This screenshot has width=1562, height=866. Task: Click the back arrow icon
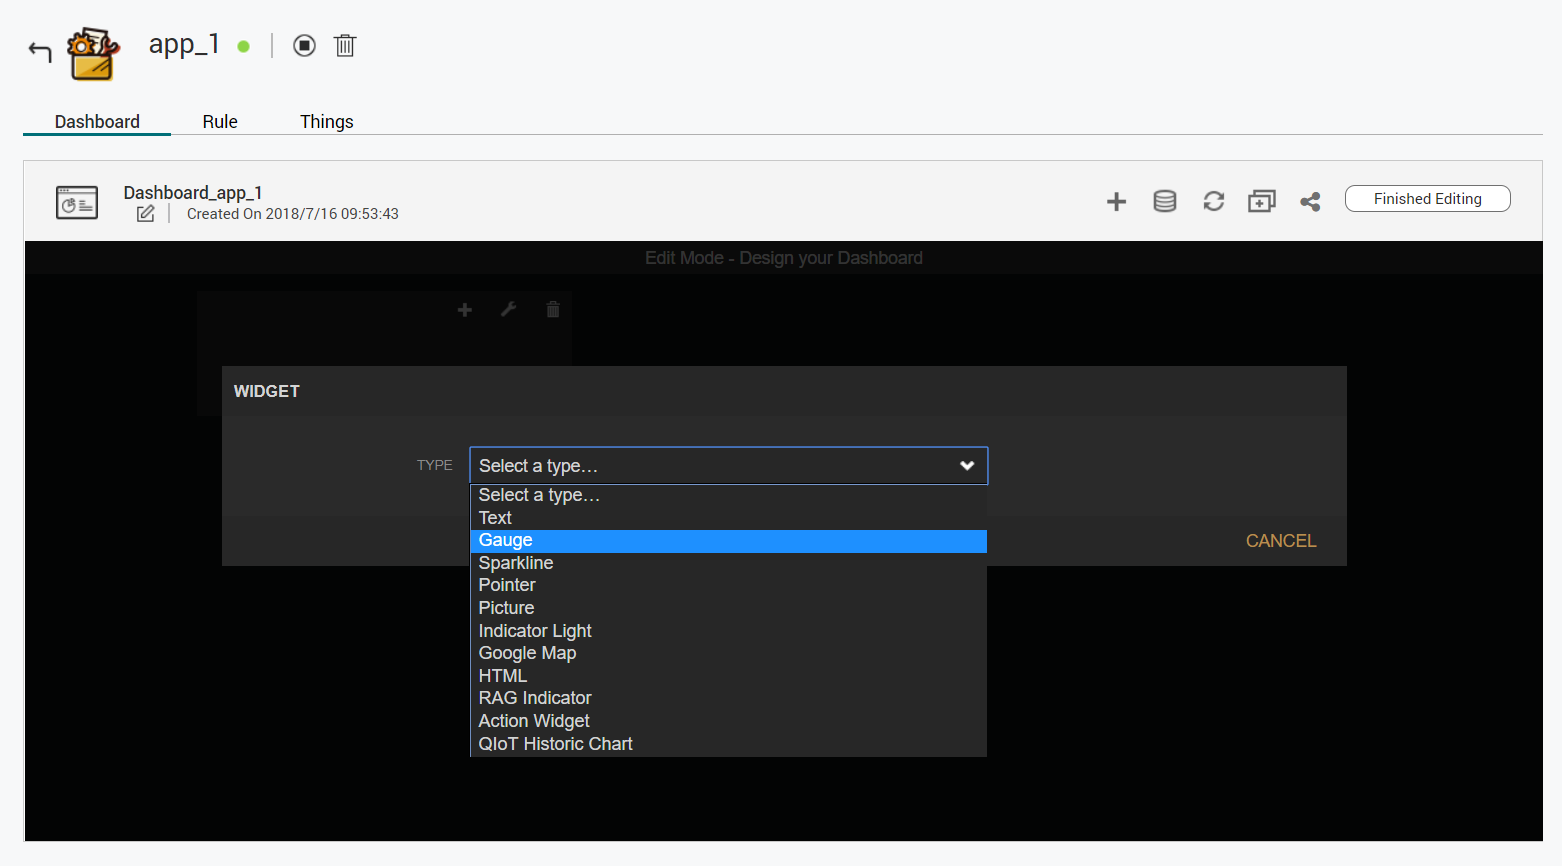pyautogui.click(x=40, y=50)
